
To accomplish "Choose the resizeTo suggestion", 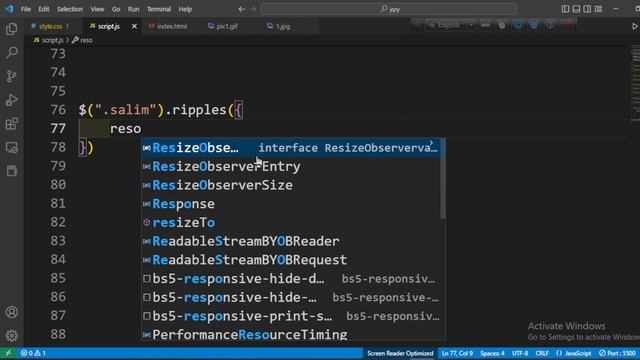I will coord(291,222).
